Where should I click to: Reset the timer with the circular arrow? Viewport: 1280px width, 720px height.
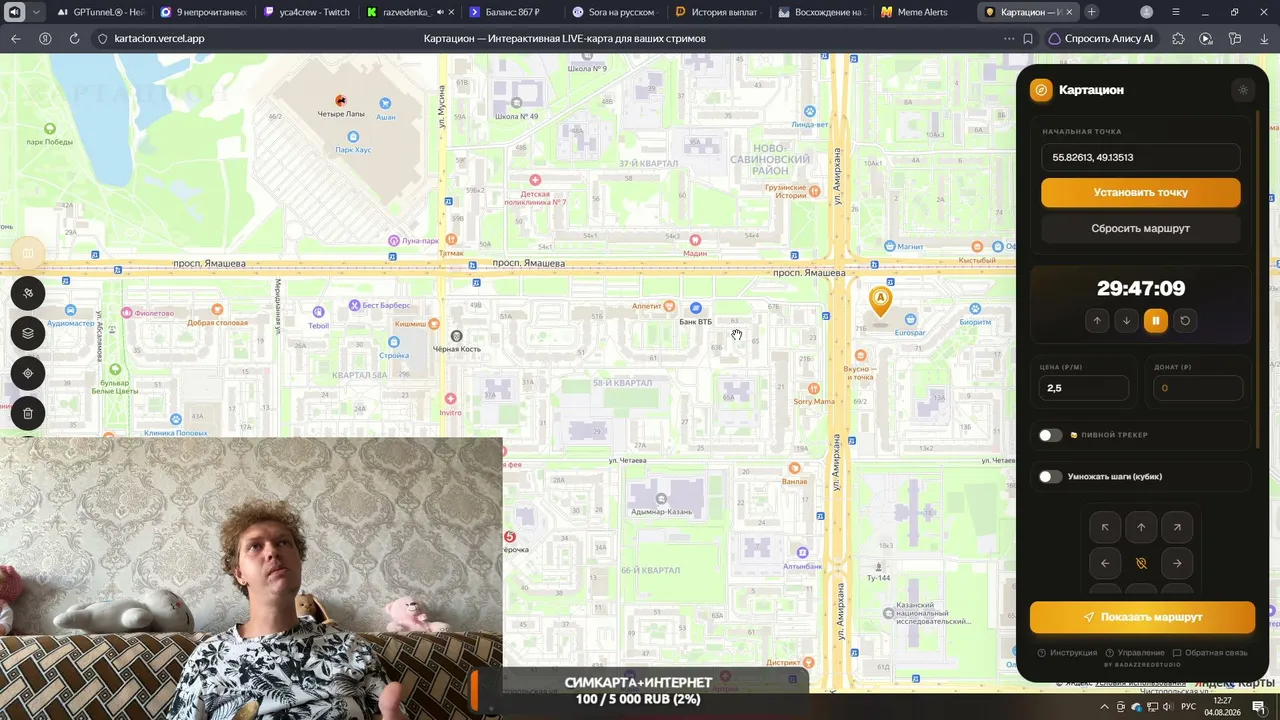click(1185, 321)
